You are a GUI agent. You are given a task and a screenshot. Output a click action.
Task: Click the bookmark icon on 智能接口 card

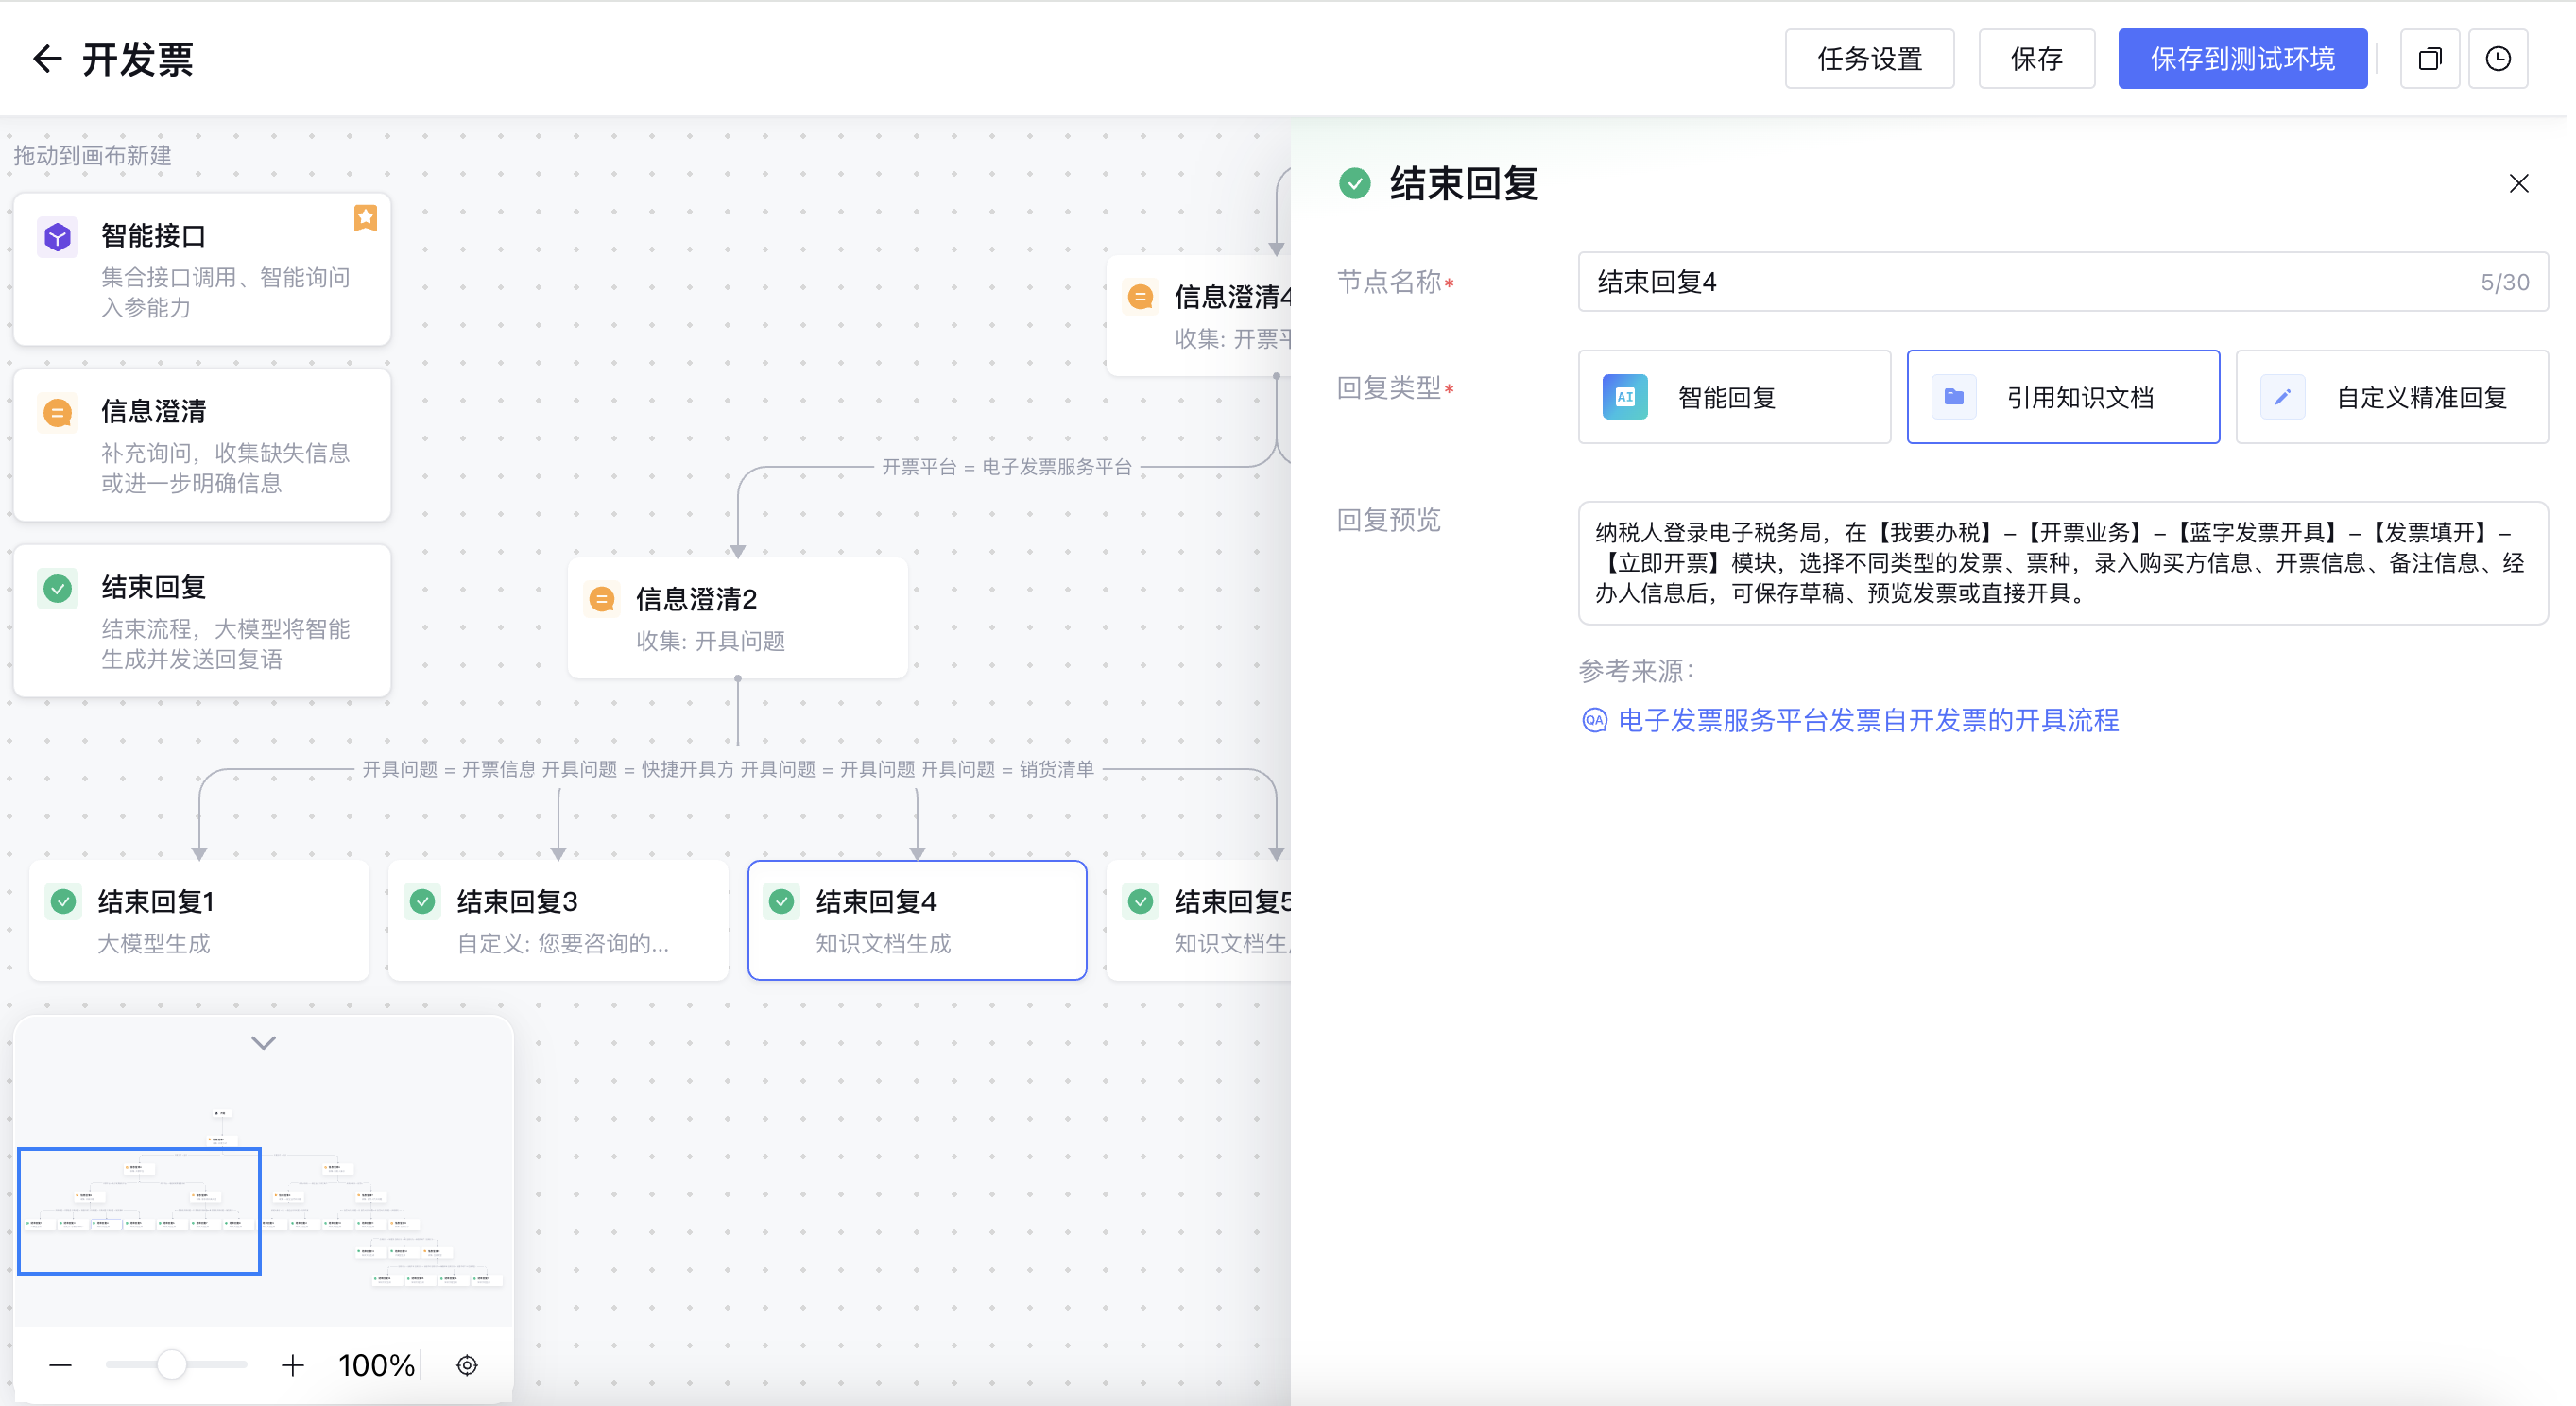(365, 217)
